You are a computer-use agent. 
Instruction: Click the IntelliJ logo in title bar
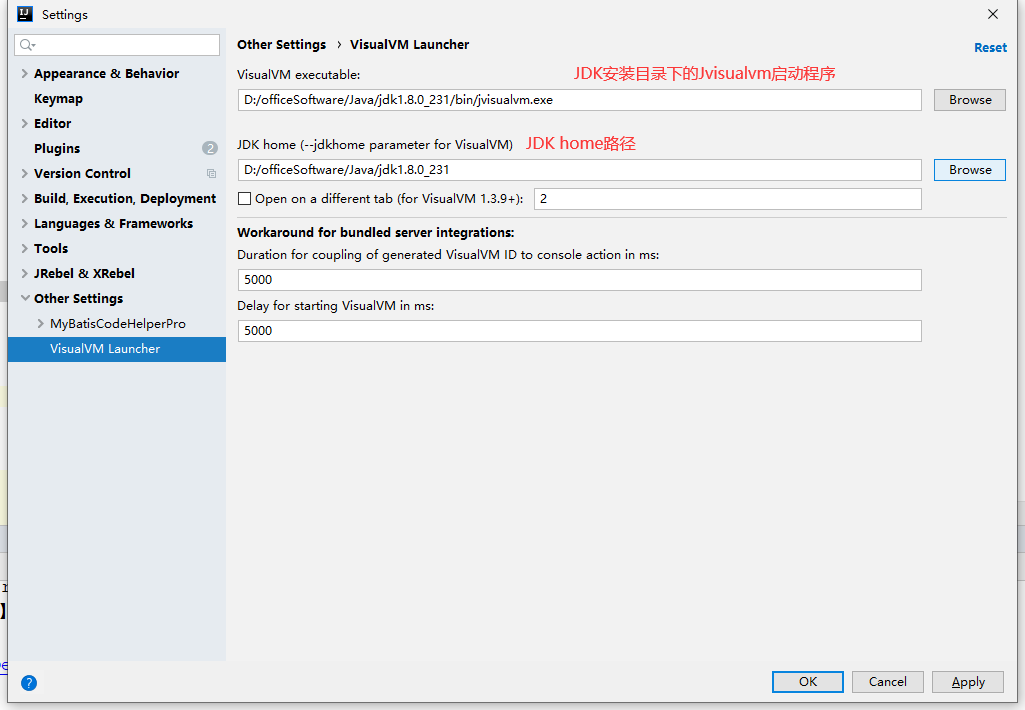coord(25,14)
